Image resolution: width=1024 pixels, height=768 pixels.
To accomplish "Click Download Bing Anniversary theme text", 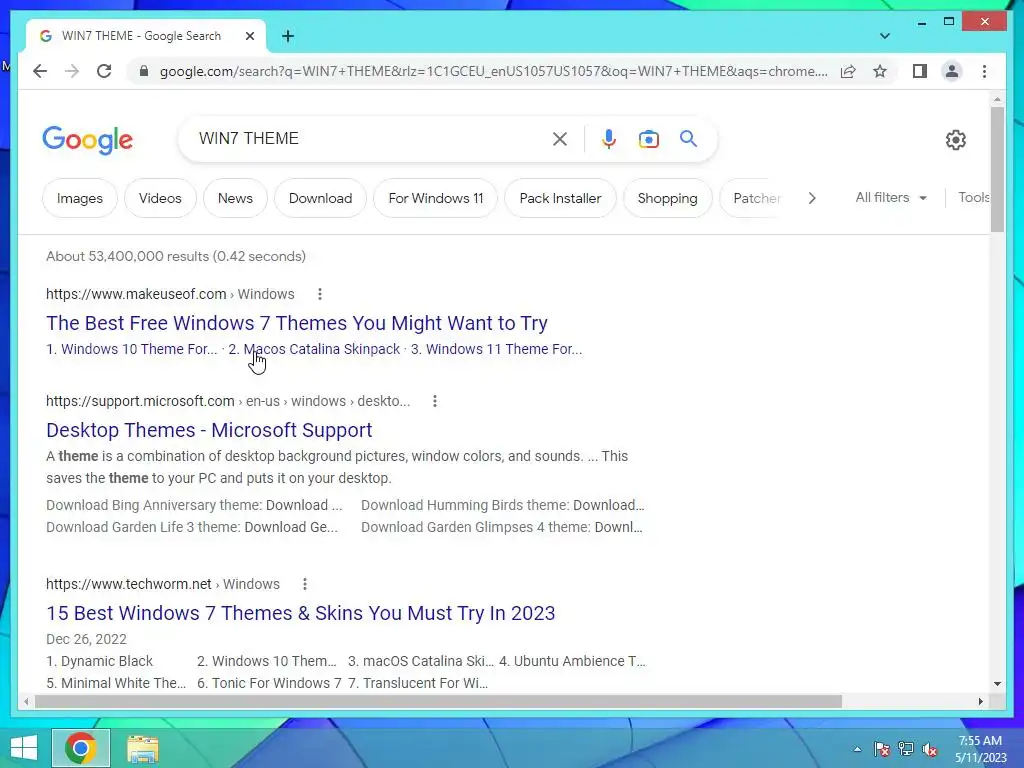I will (194, 505).
